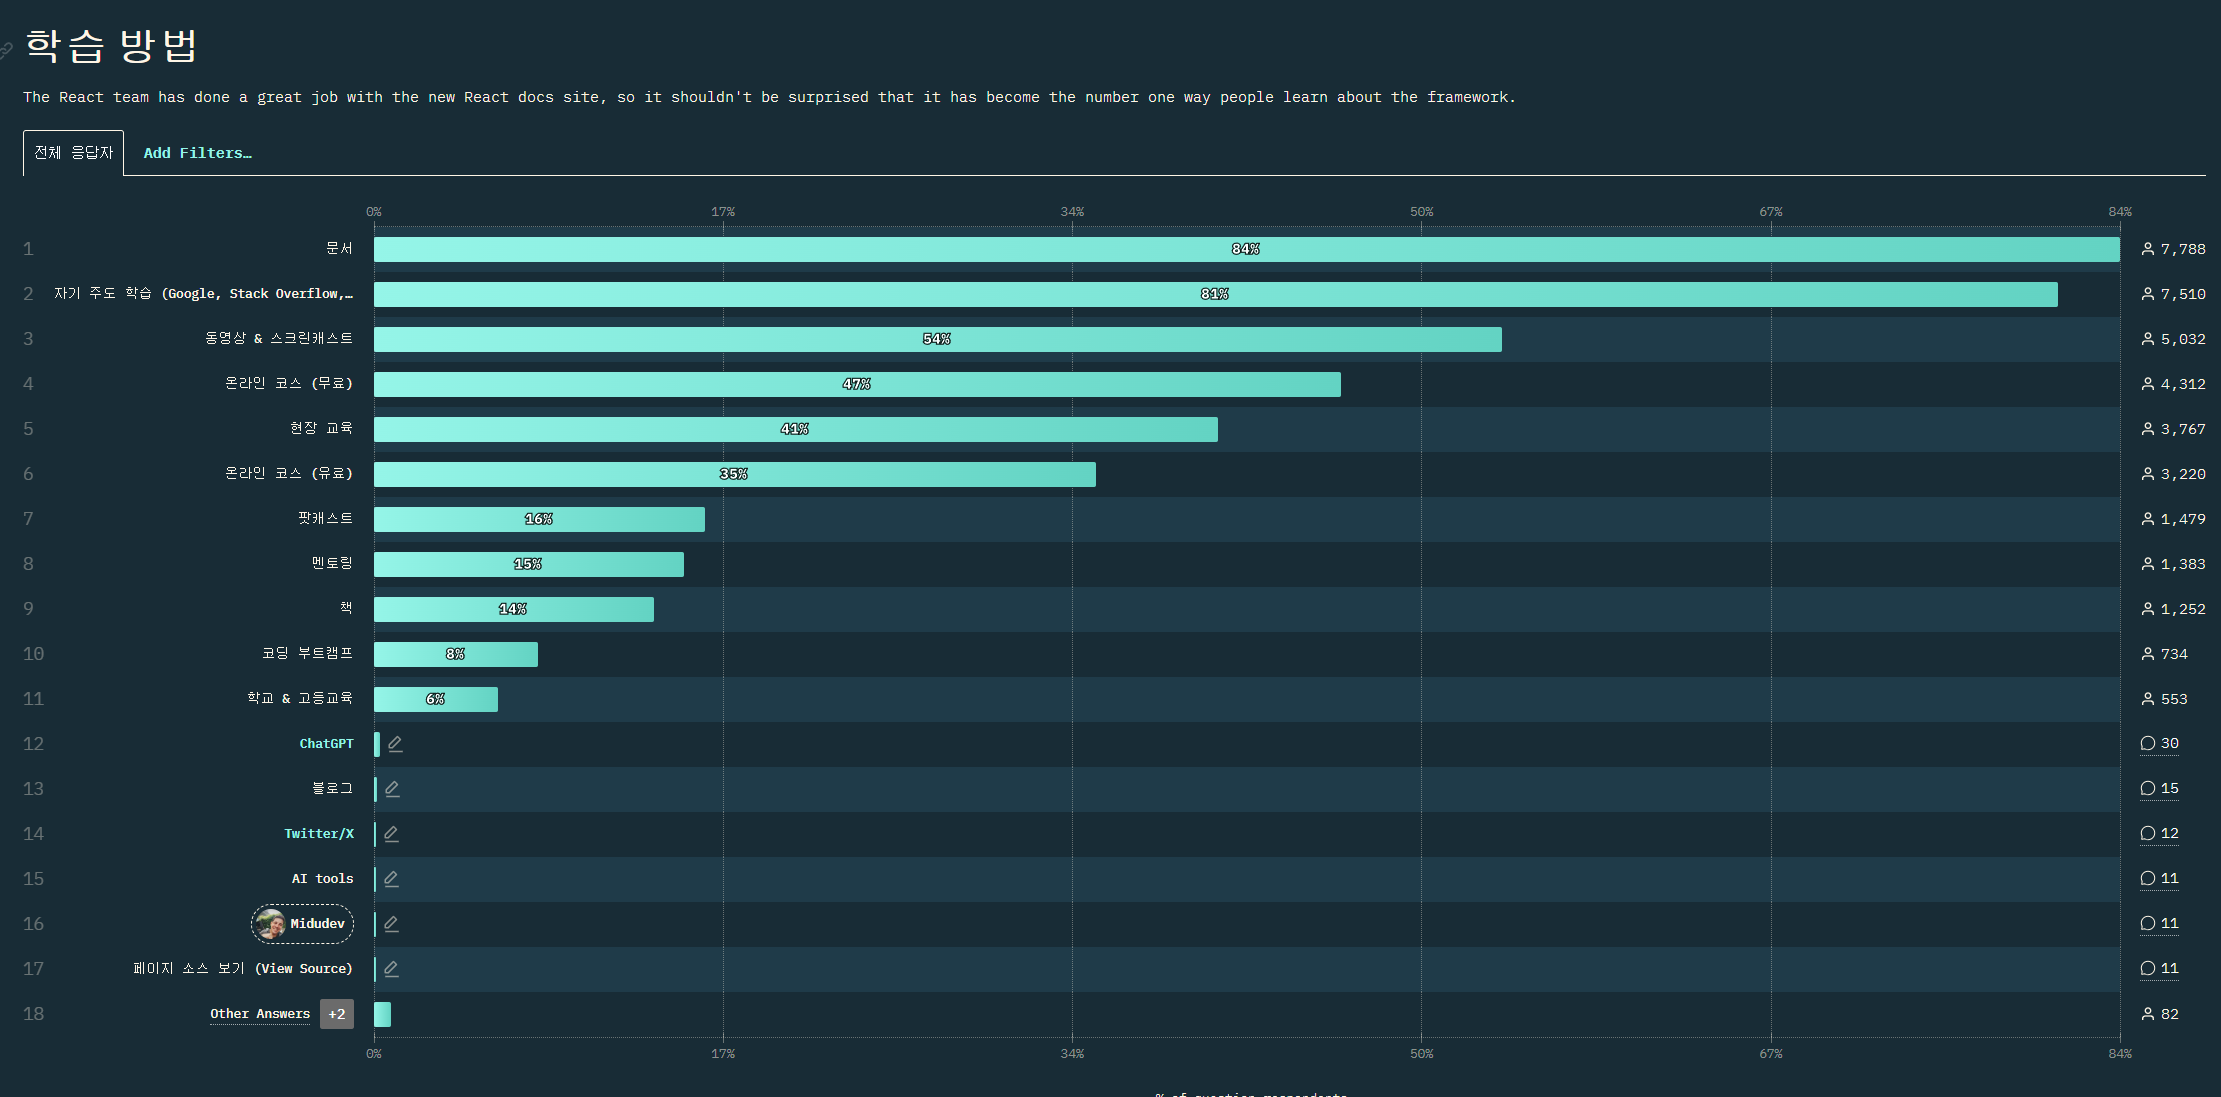Viewport: 2221px width, 1097px height.
Task: Click the Midudev avatar badge
Action: tap(302, 924)
